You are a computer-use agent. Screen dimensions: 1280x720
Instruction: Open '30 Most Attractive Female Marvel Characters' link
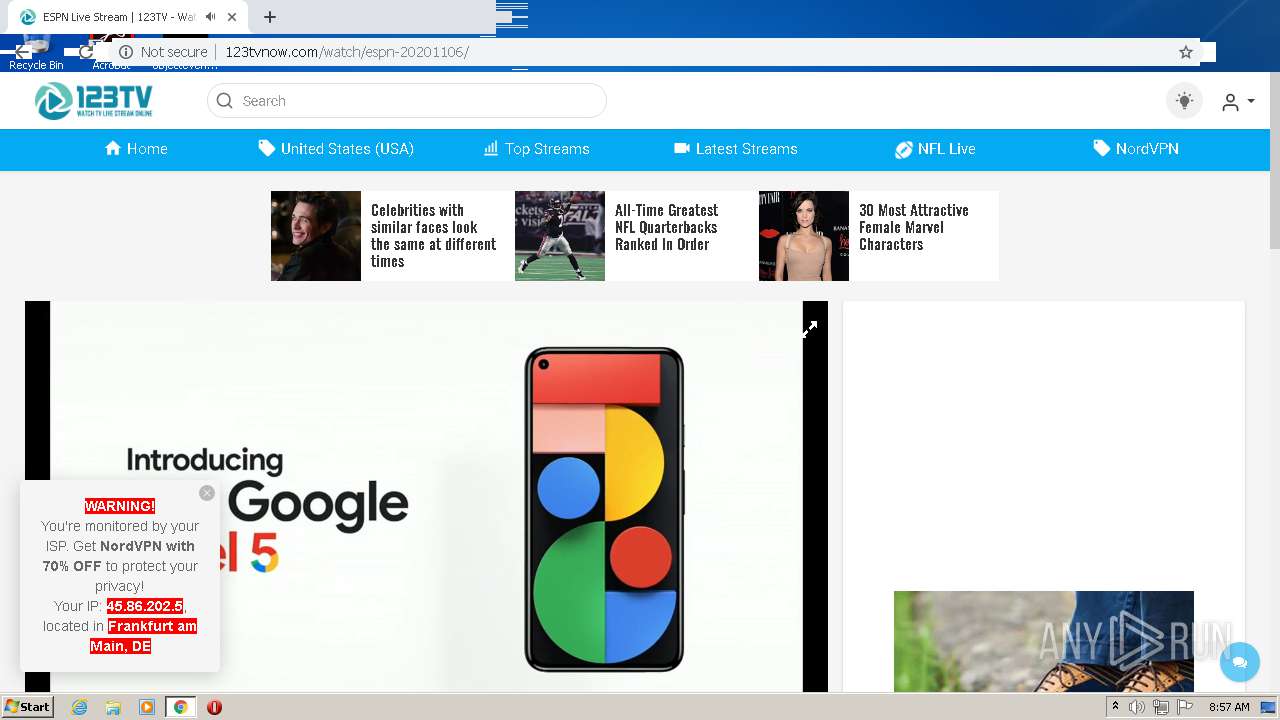914,227
